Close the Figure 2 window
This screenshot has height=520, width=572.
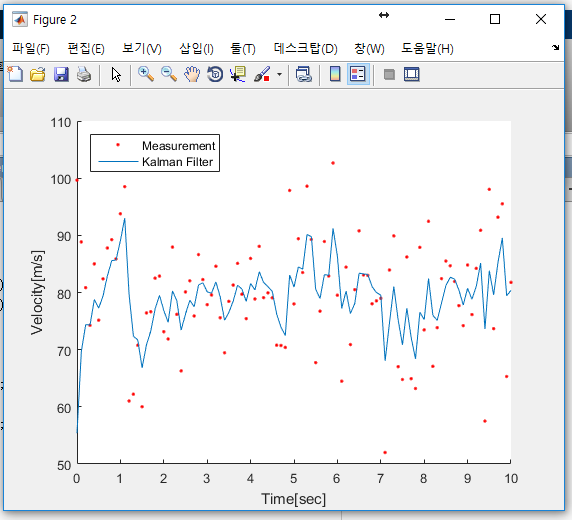(x=541, y=19)
